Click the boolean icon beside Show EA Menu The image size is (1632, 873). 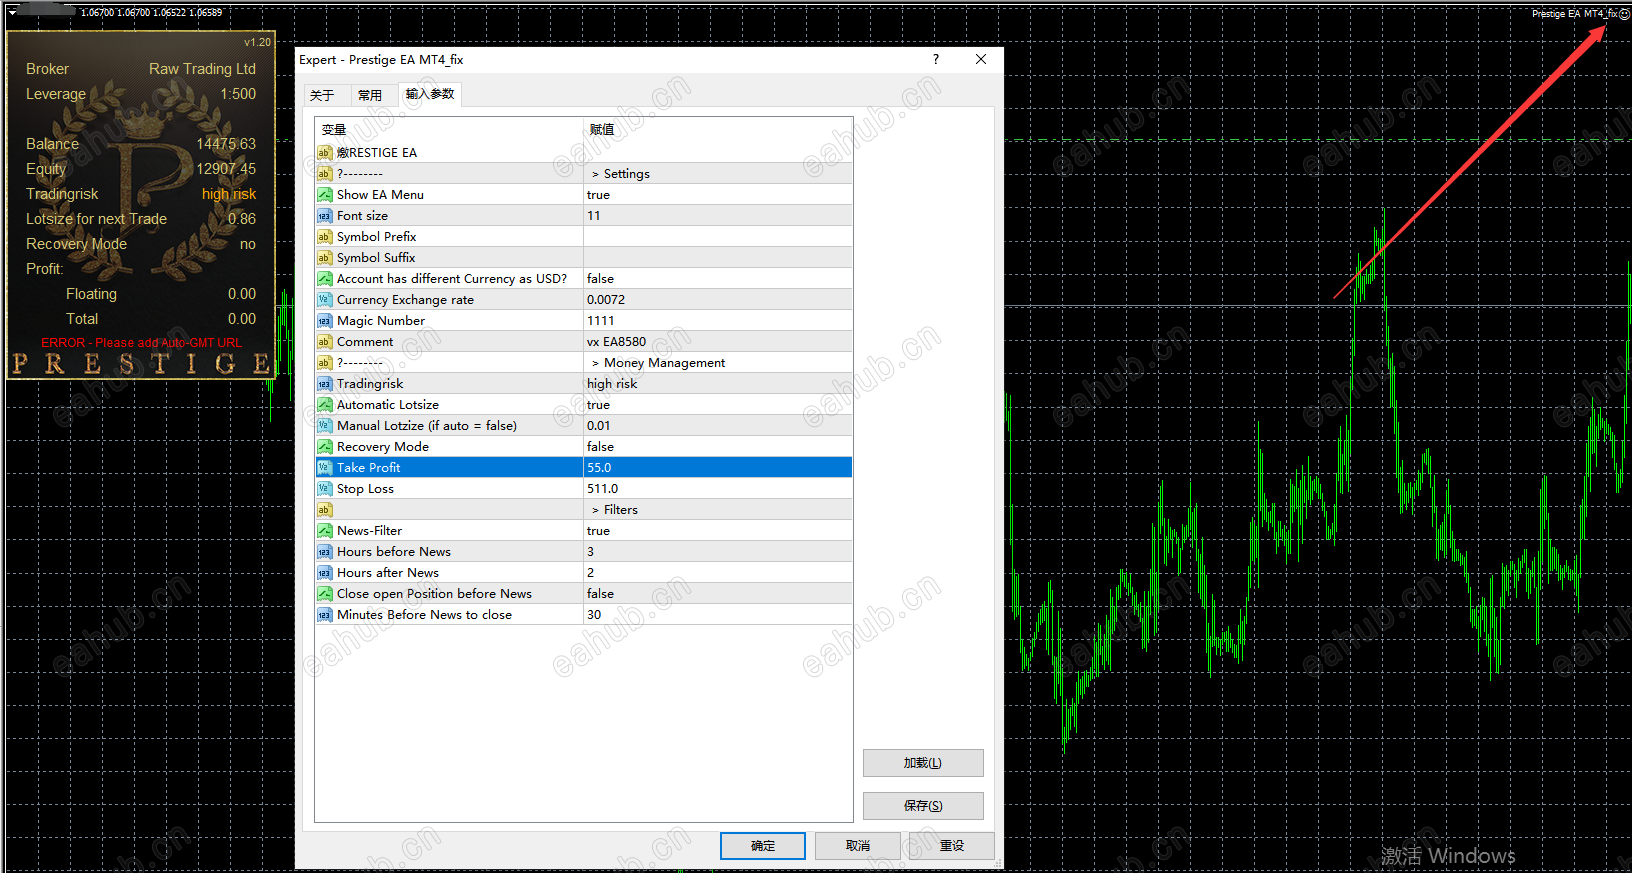pos(324,195)
